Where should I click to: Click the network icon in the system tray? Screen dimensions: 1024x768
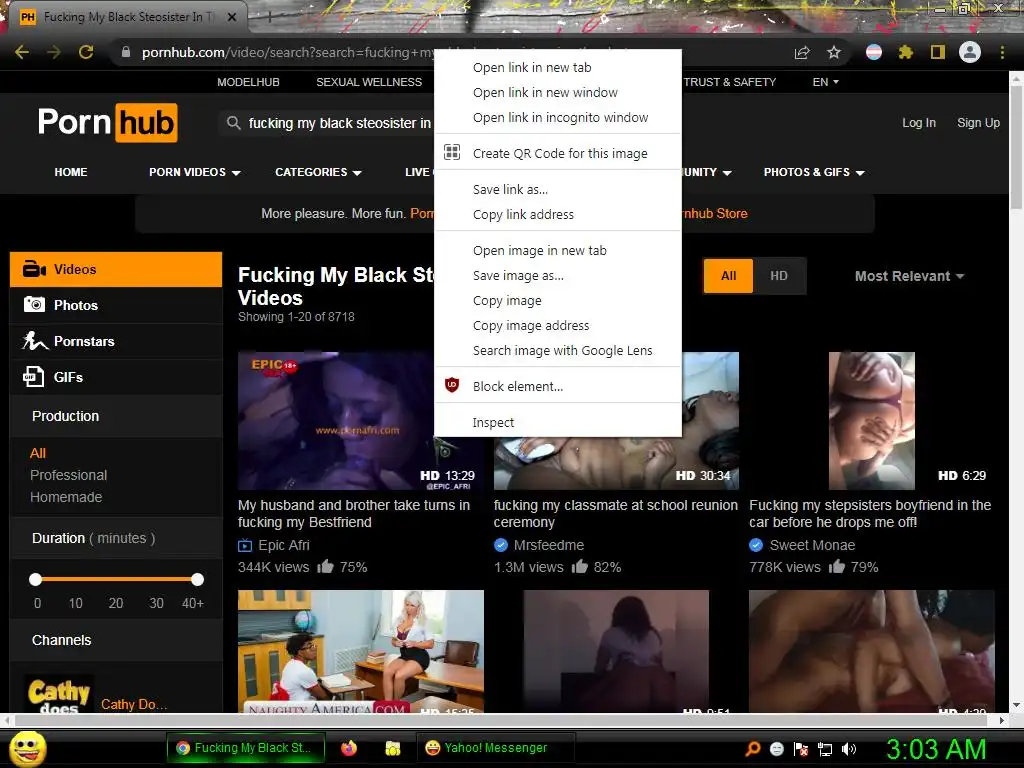(x=825, y=749)
